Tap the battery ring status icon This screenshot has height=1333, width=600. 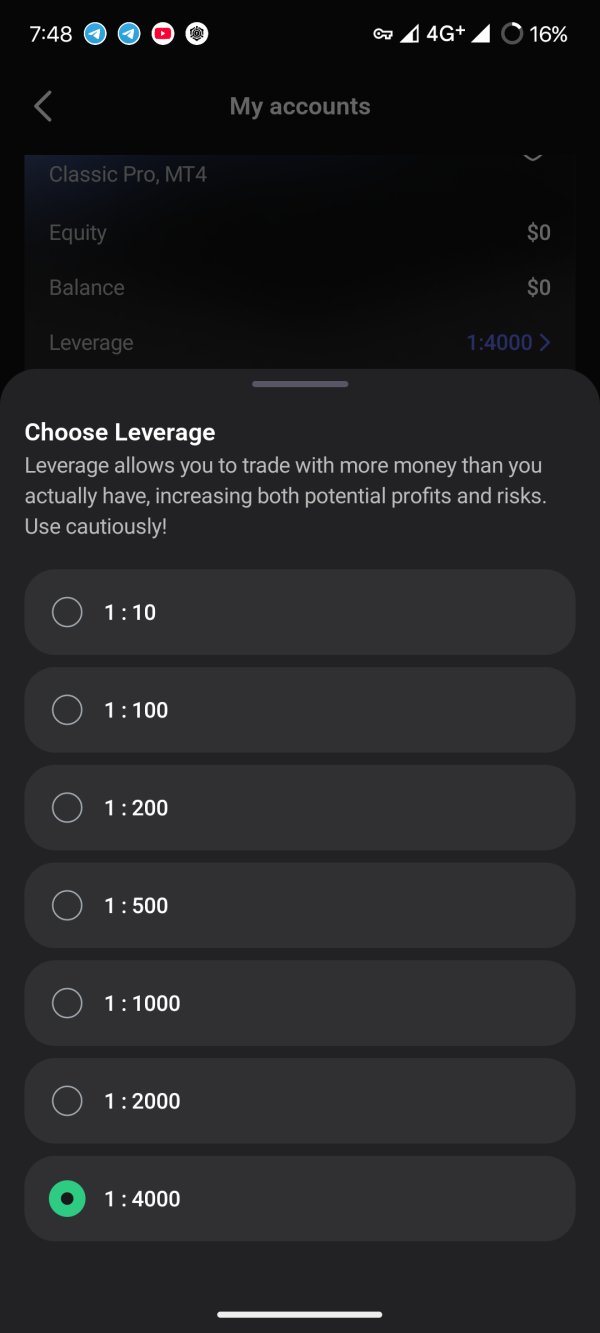tap(512, 34)
